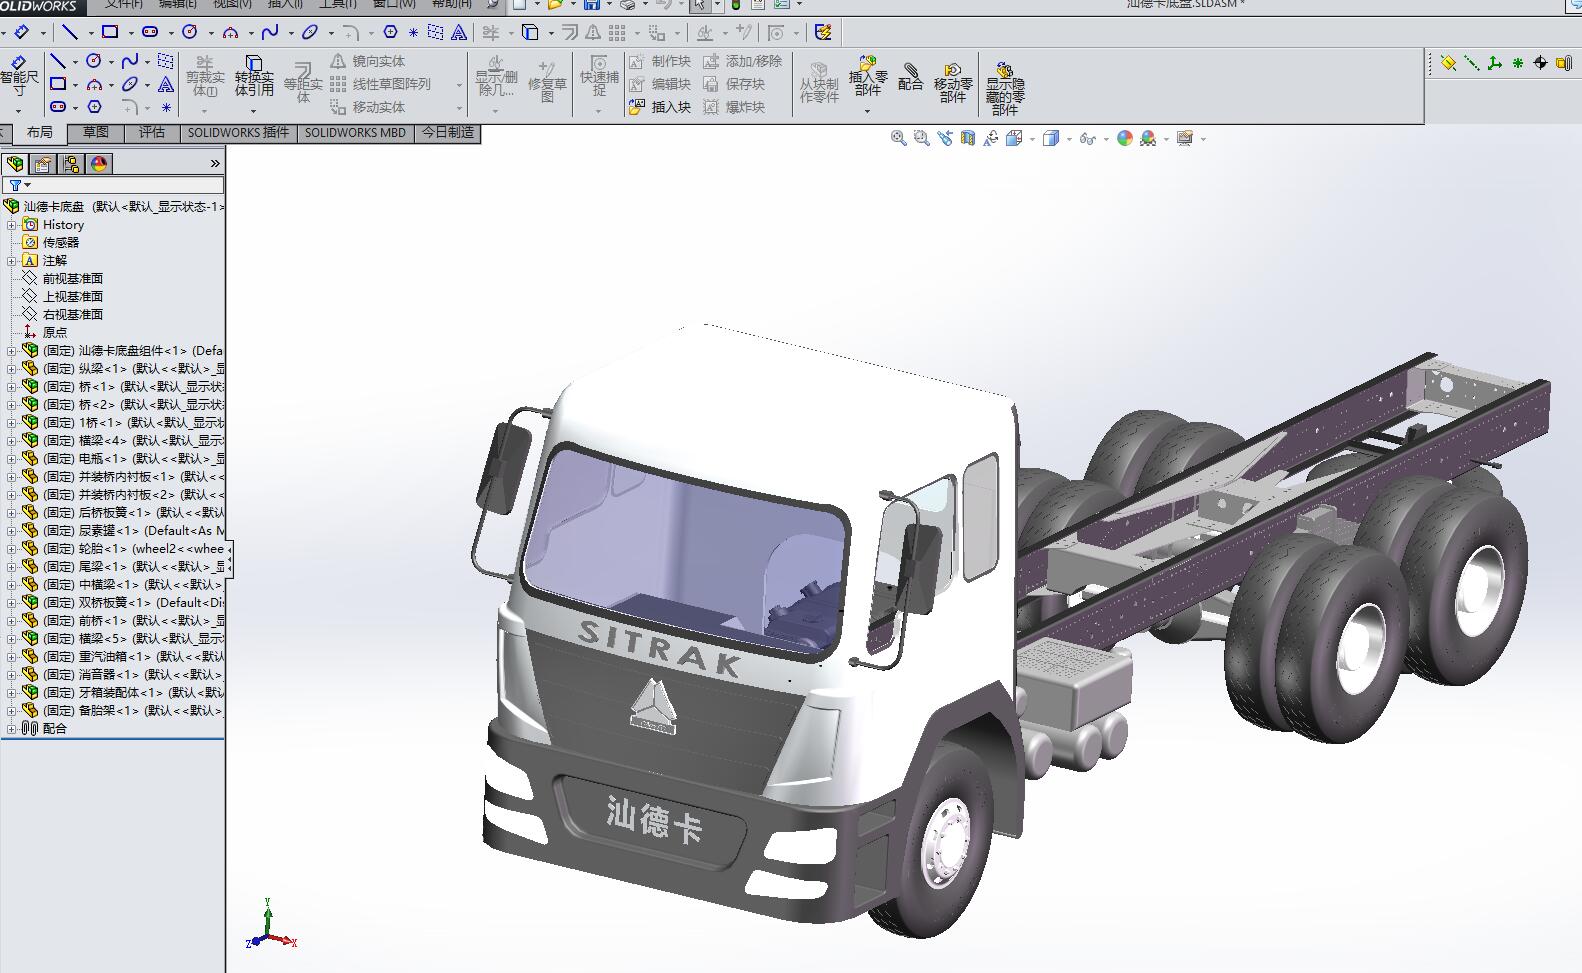Select the 右视基准面 right plane
1582x973 pixels.
tap(72, 315)
